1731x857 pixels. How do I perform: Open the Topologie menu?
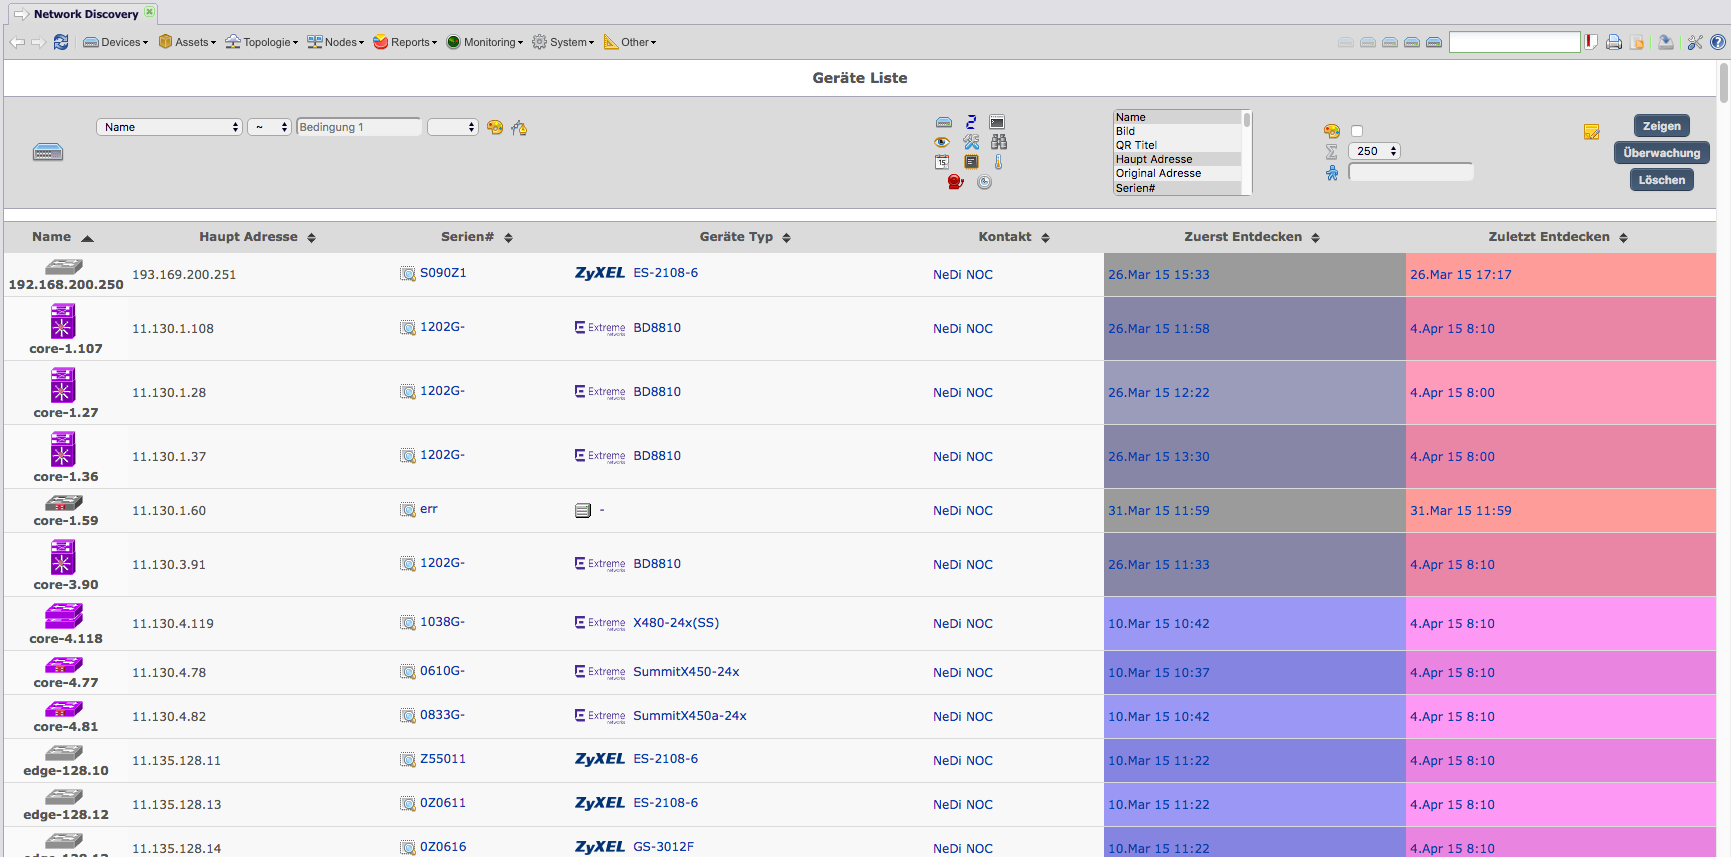pyautogui.click(x=262, y=42)
